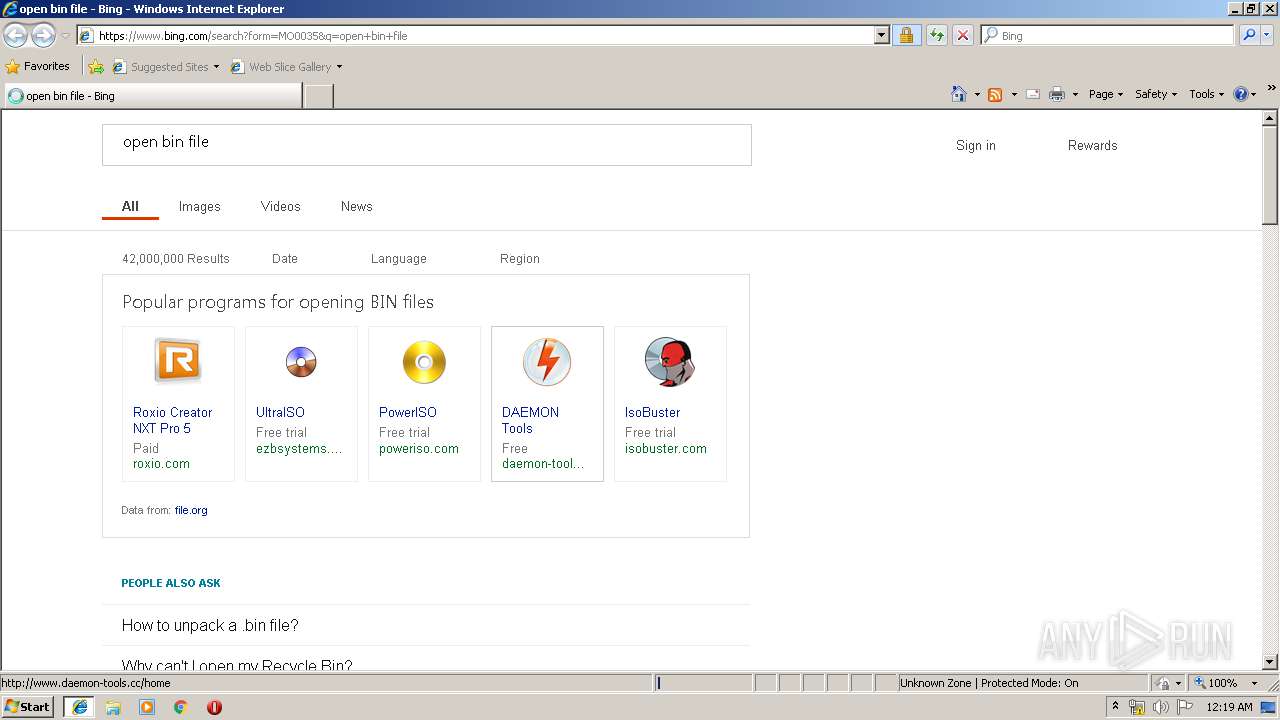Launch Google Chrome from the taskbar

(181, 707)
